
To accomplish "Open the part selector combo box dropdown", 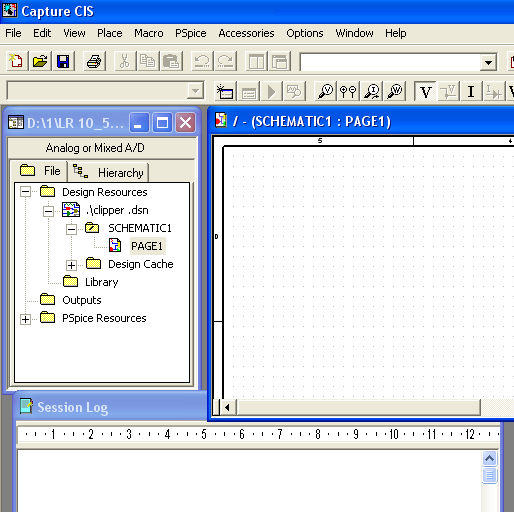I will point(488,62).
